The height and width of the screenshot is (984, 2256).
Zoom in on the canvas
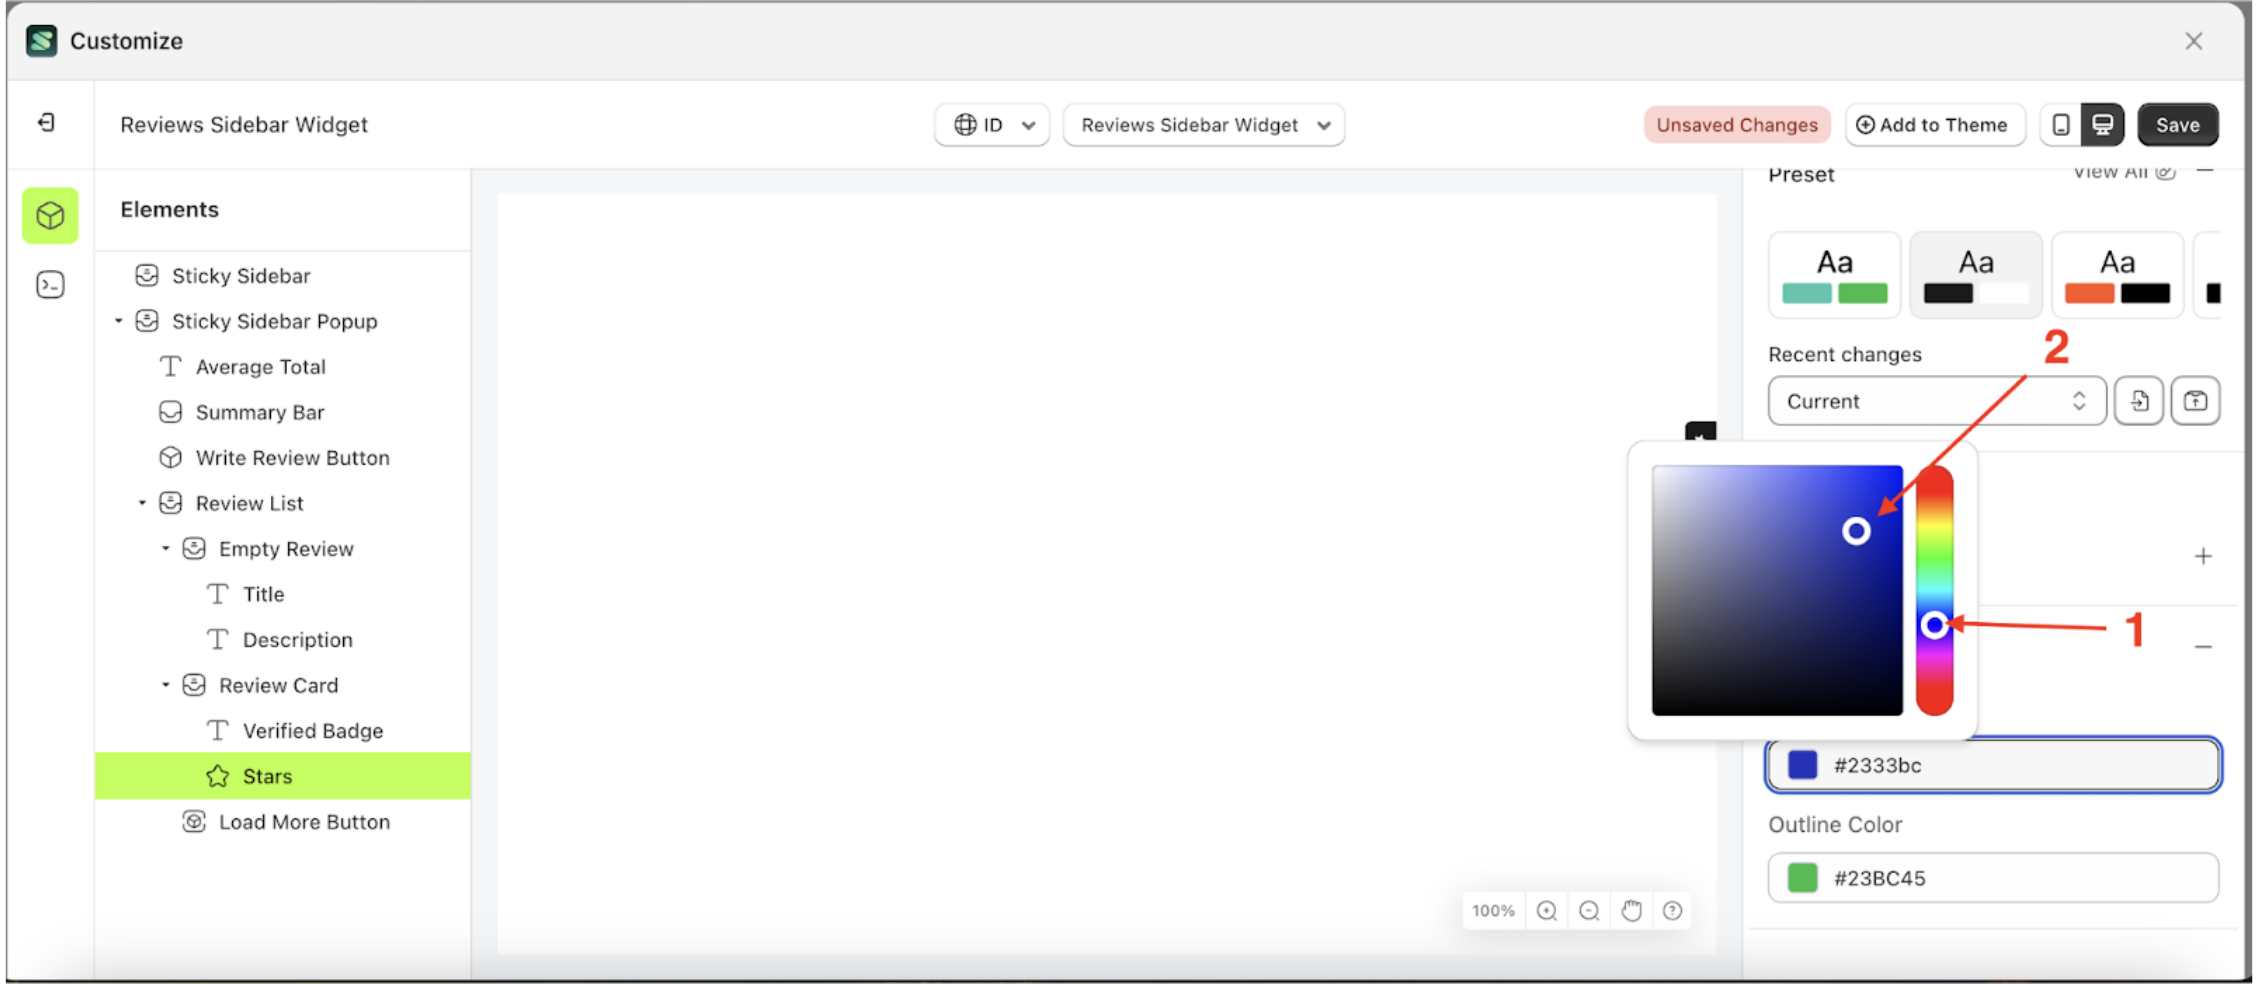[x=1546, y=910]
